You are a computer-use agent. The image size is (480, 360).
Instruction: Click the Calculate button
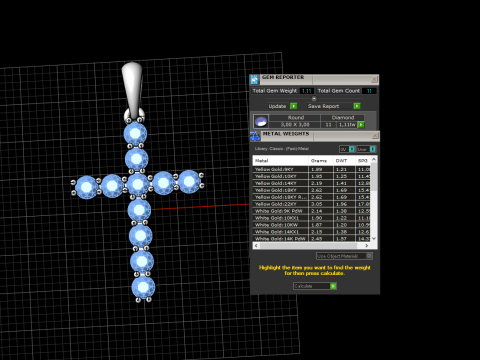pos(315,286)
